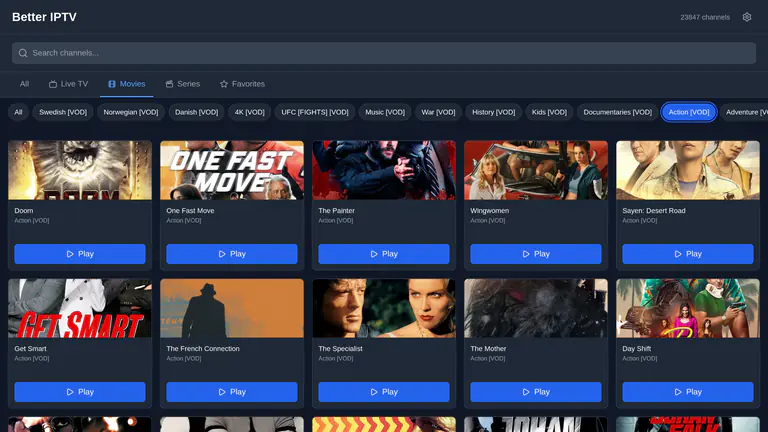
Task: Start playing Wingwomen
Action: tap(536, 254)
